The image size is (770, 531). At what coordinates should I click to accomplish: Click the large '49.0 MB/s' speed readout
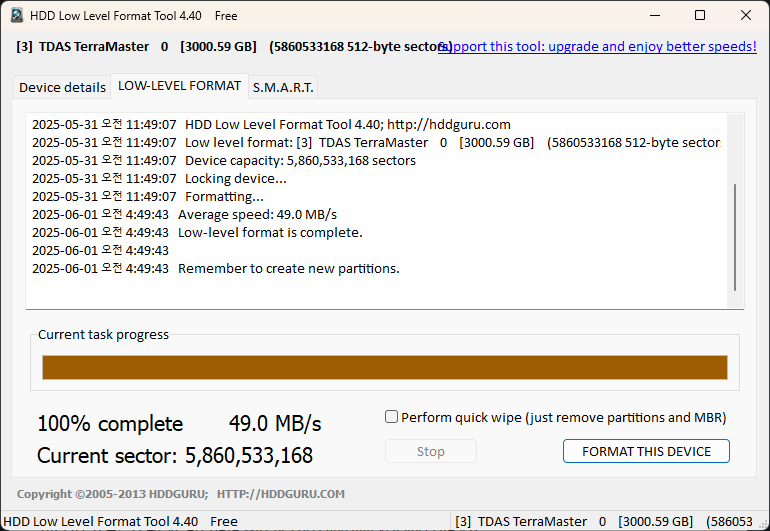(275, 423)
